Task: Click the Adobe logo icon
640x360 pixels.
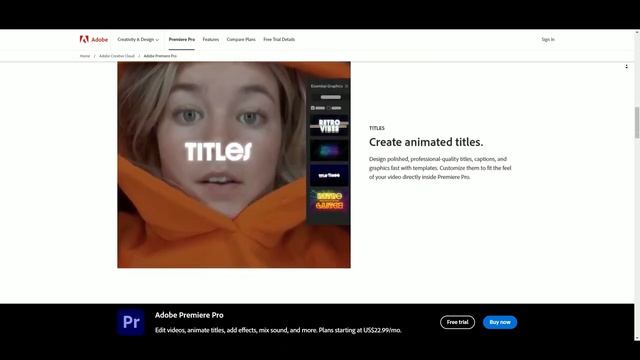Action: [84, 39]
